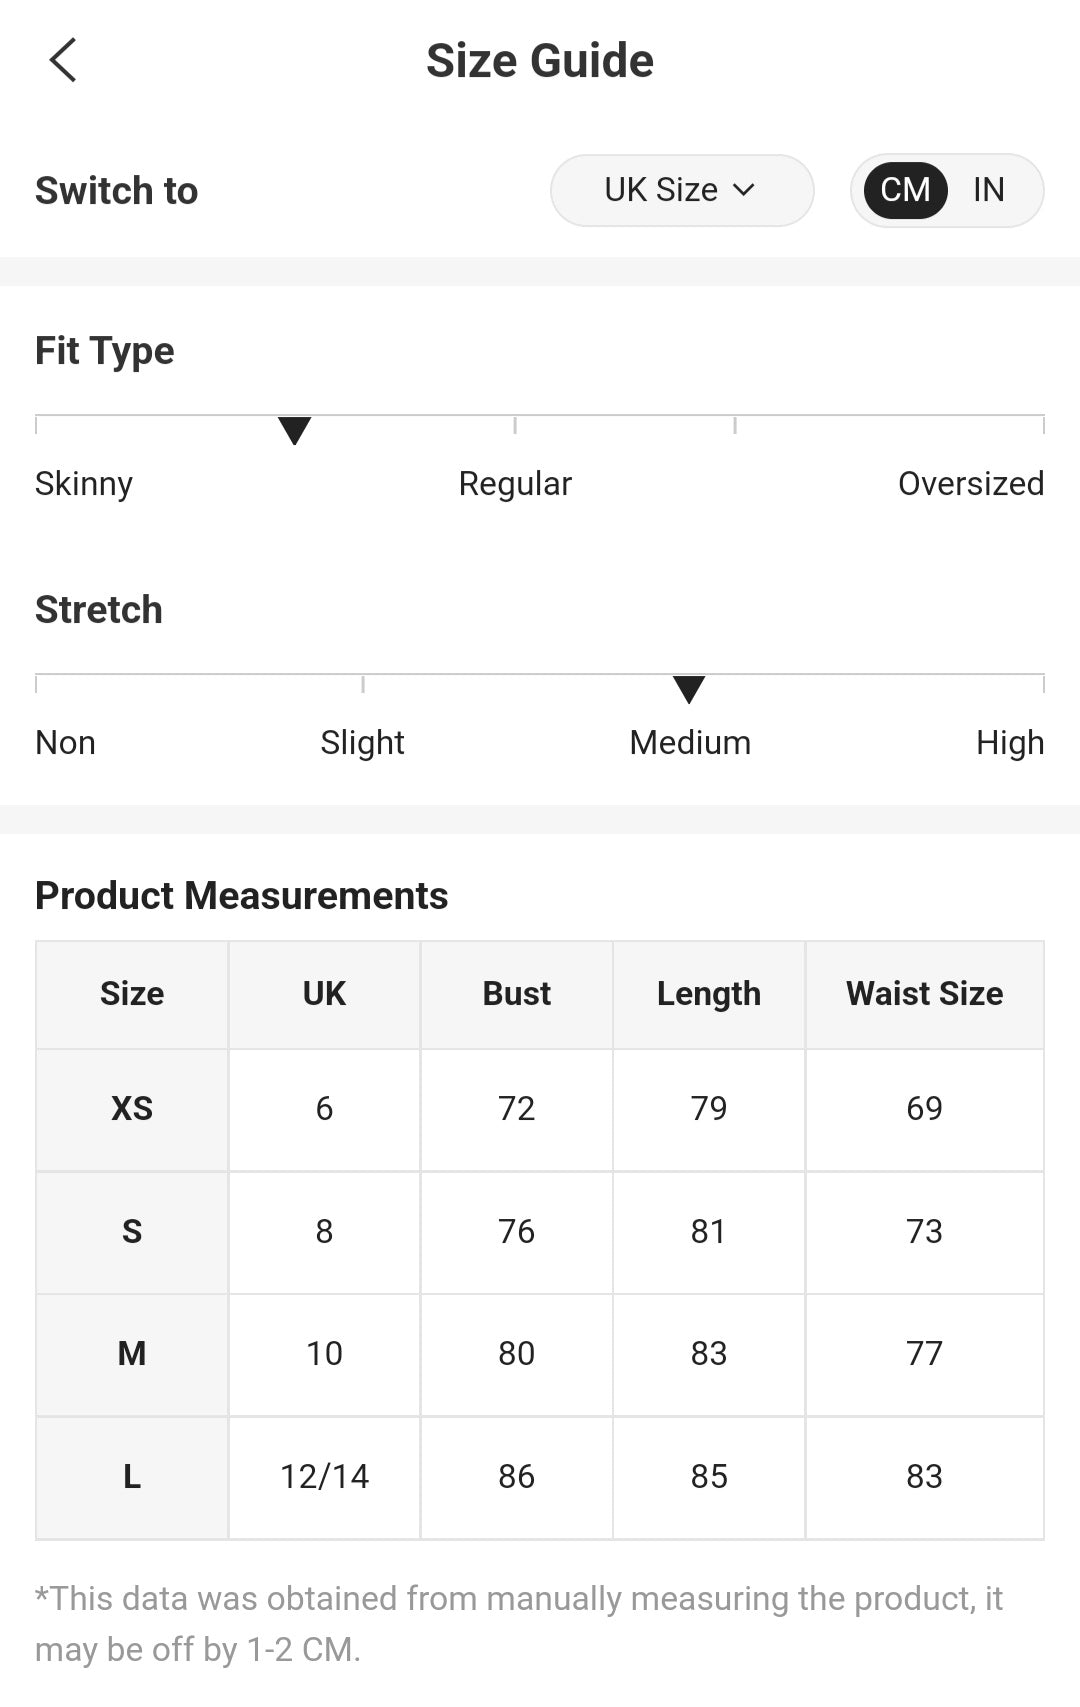Click the High stretch label
Image resolution: width=1080 pixels, height=1707 pixels.
(1010, 743)
